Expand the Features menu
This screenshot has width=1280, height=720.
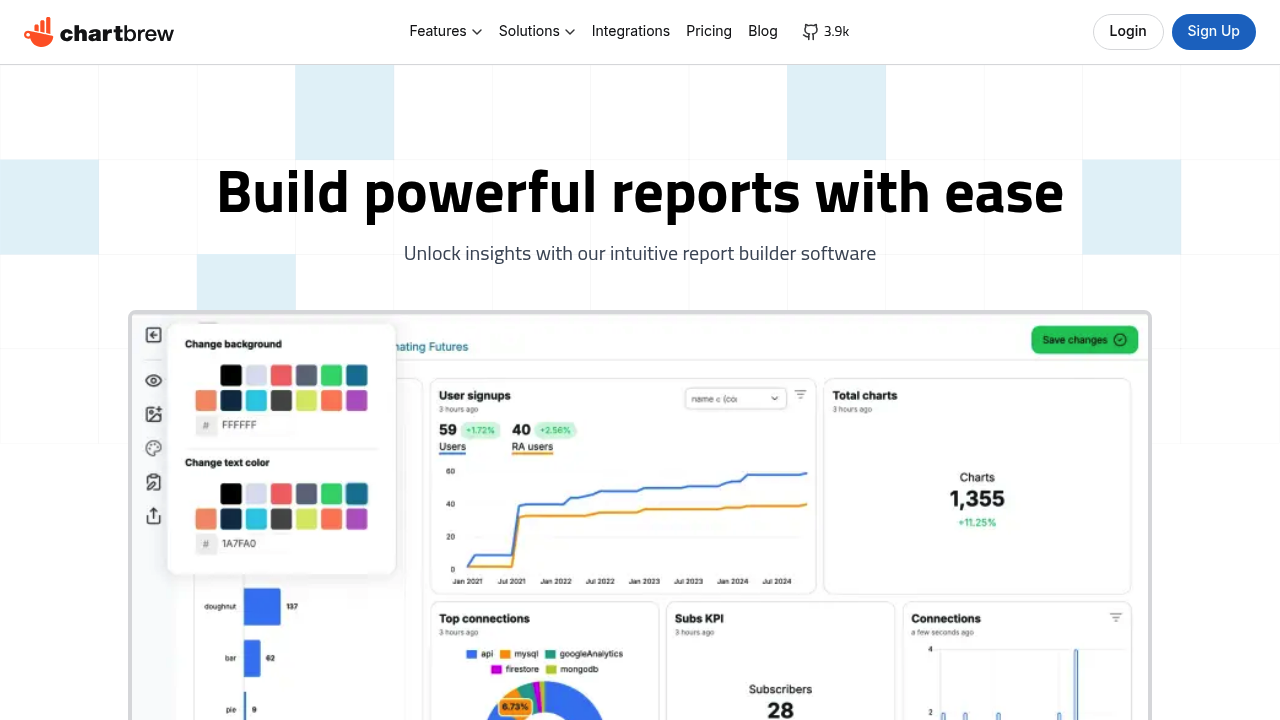[446, 31]
